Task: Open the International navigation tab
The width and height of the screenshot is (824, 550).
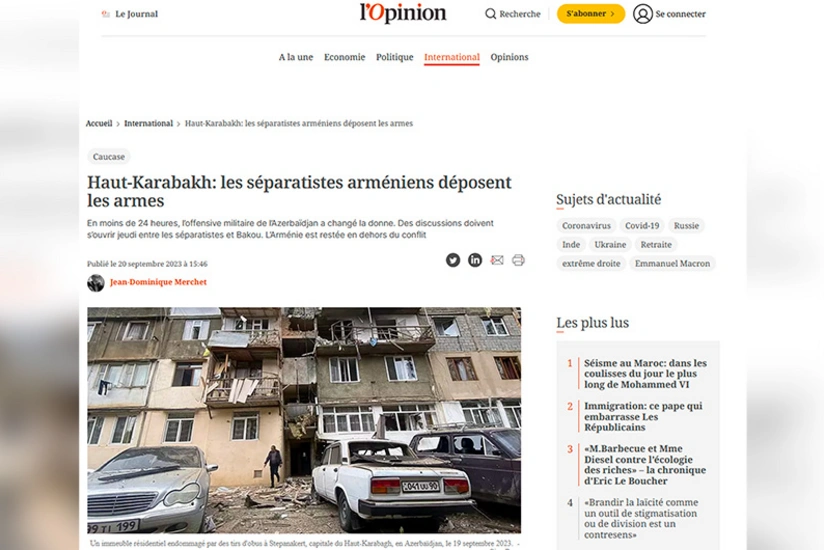Action: click(x=452, y=57)
